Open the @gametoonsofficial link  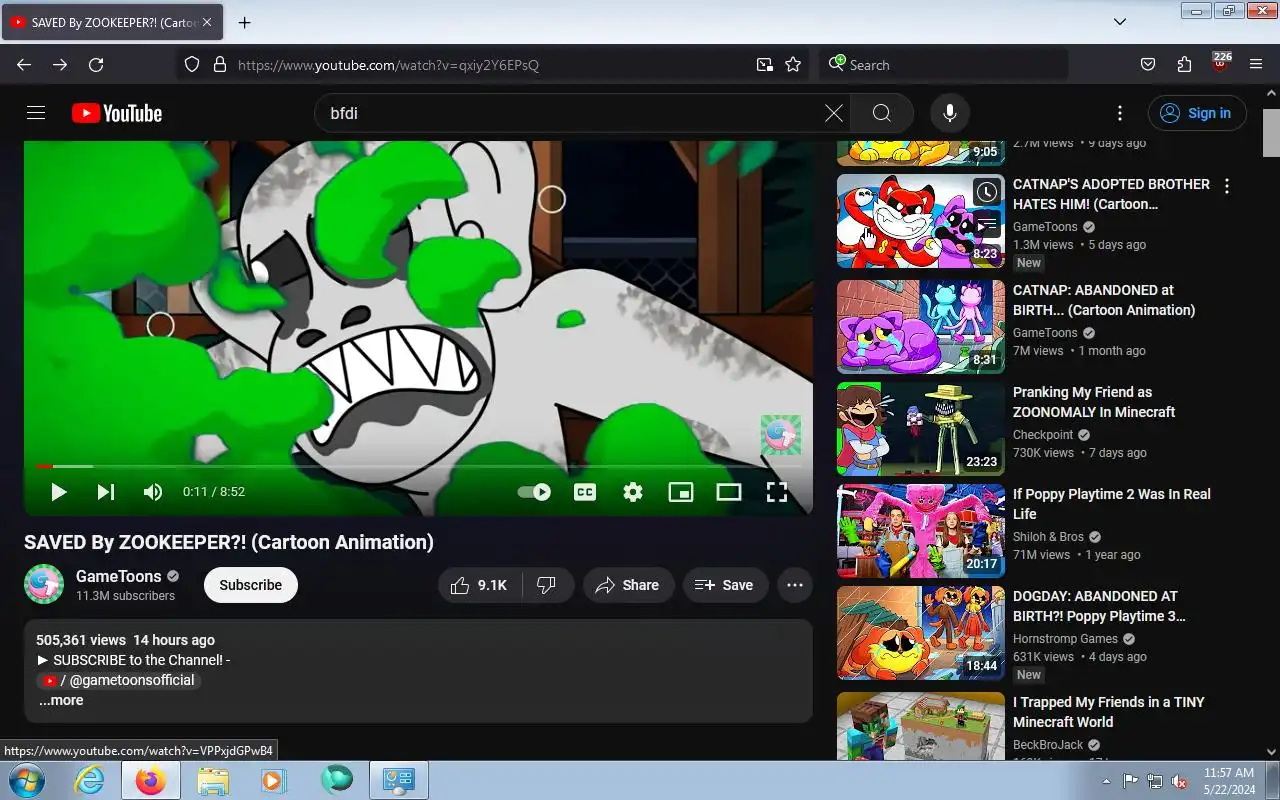tap(119, 680)
